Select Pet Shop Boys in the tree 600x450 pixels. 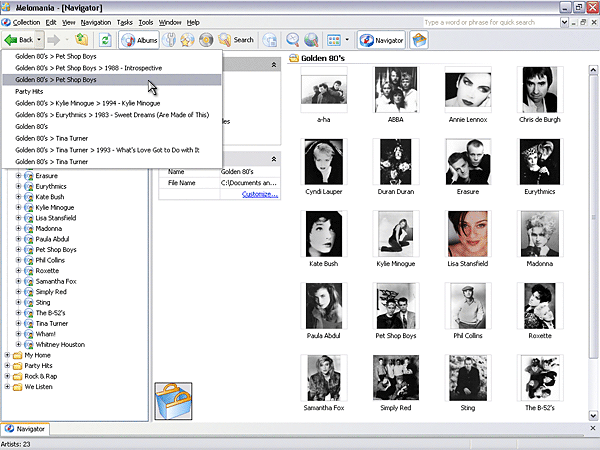pyautogui.click(x=56, y=250)
